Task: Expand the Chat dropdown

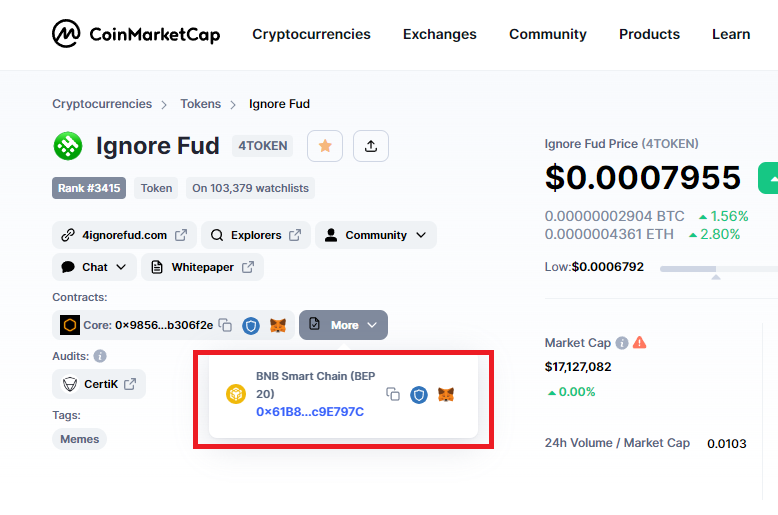Action: click(94, 267)
